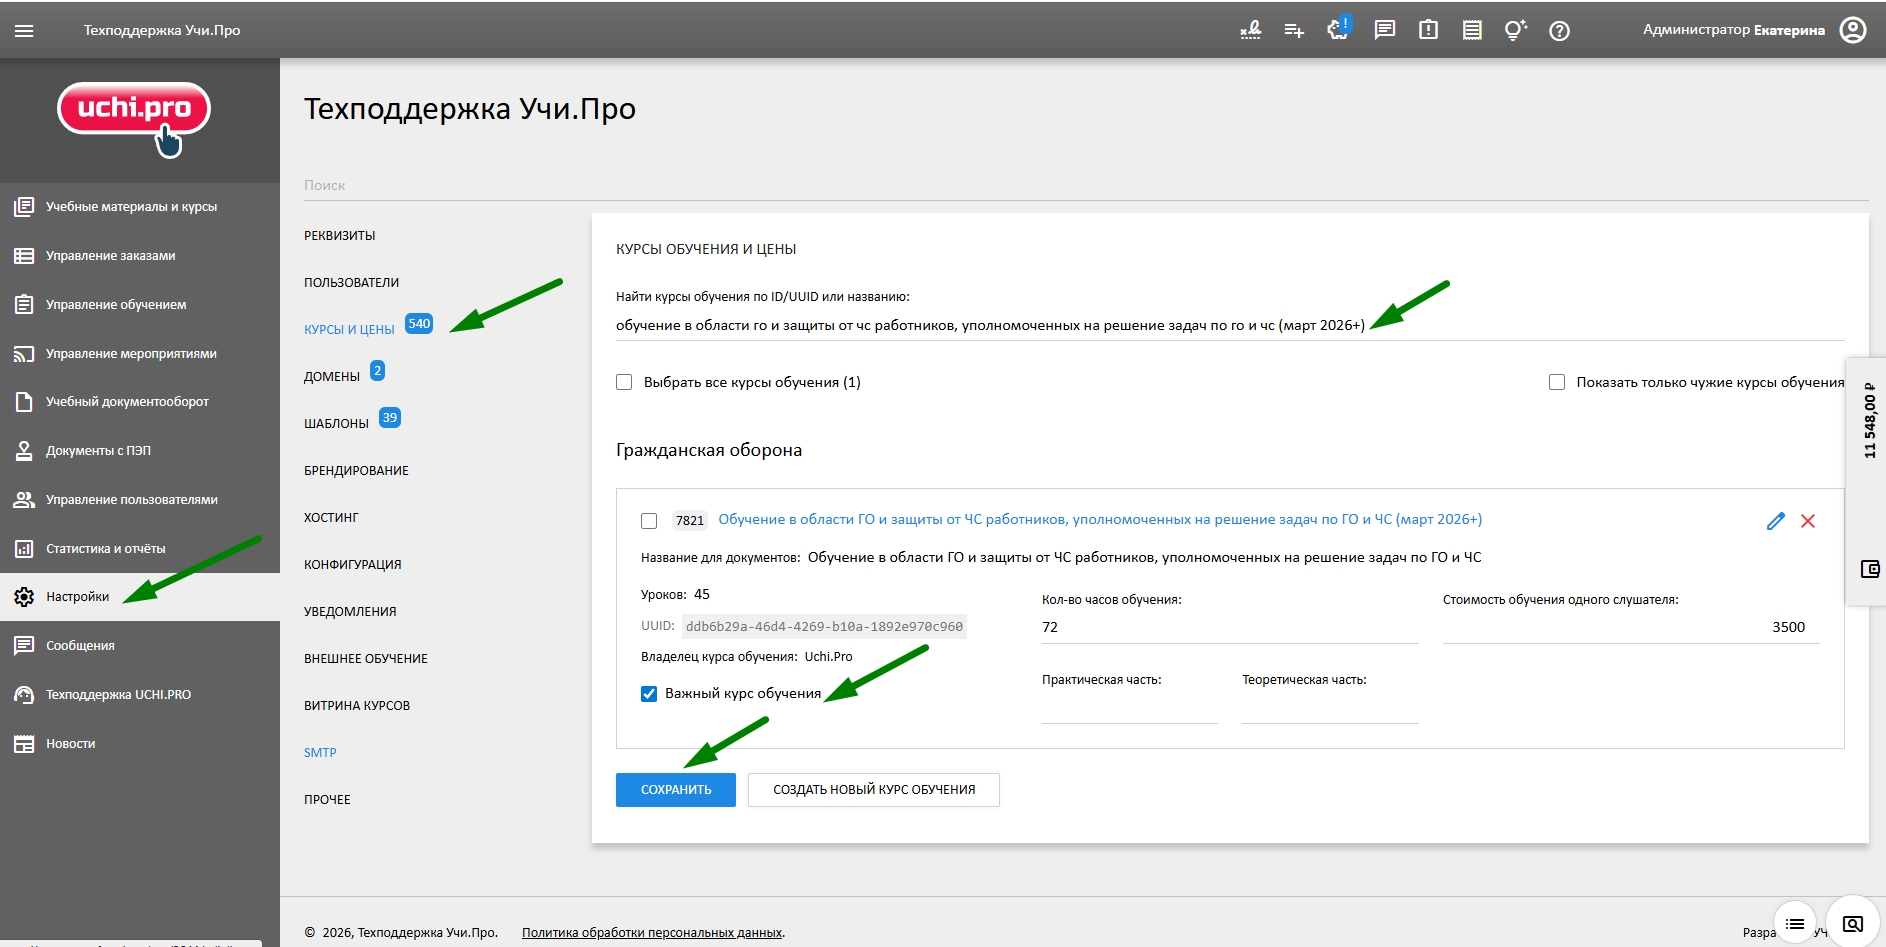Screen dimensions: 1886x947
Task: Open the piggy bank icon with alert badge
Action: pos(1338,28)
